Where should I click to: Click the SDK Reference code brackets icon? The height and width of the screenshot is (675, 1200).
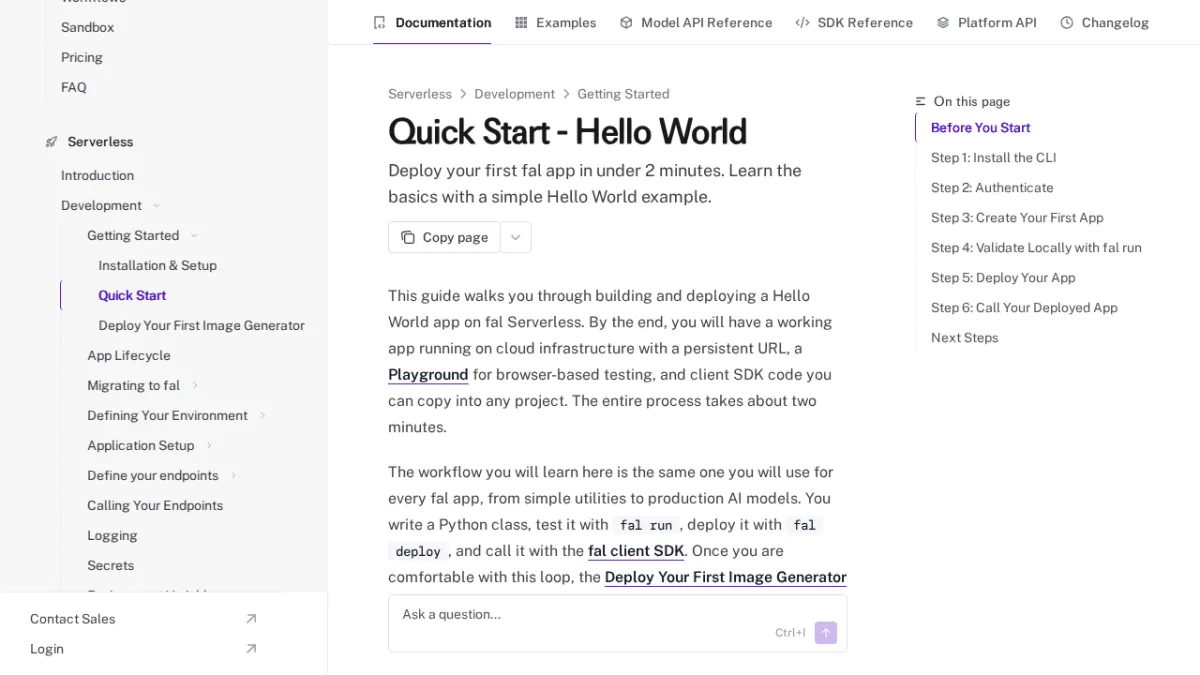click(x=802, y=22)
